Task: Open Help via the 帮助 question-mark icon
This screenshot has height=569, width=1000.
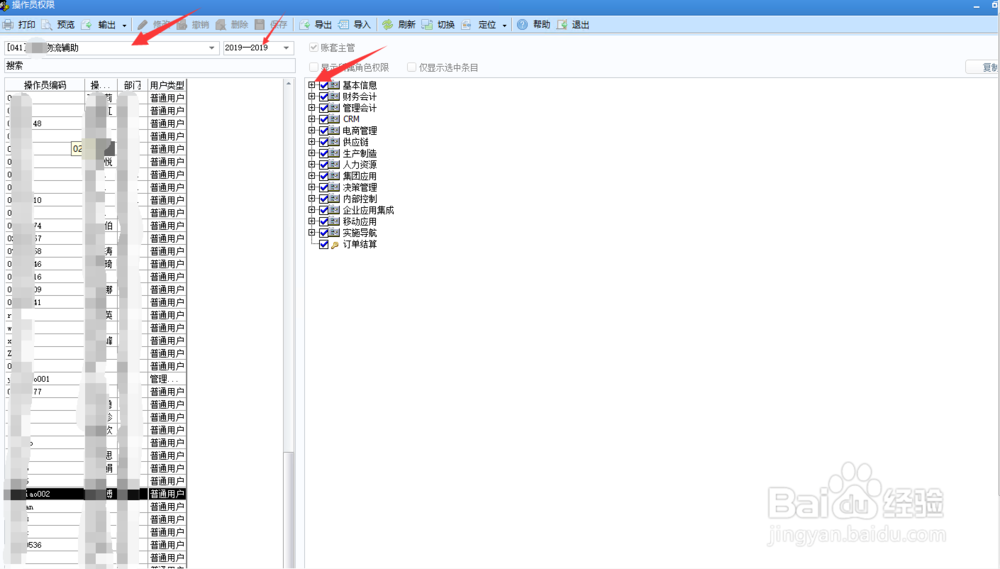Action: coord(522,25)
